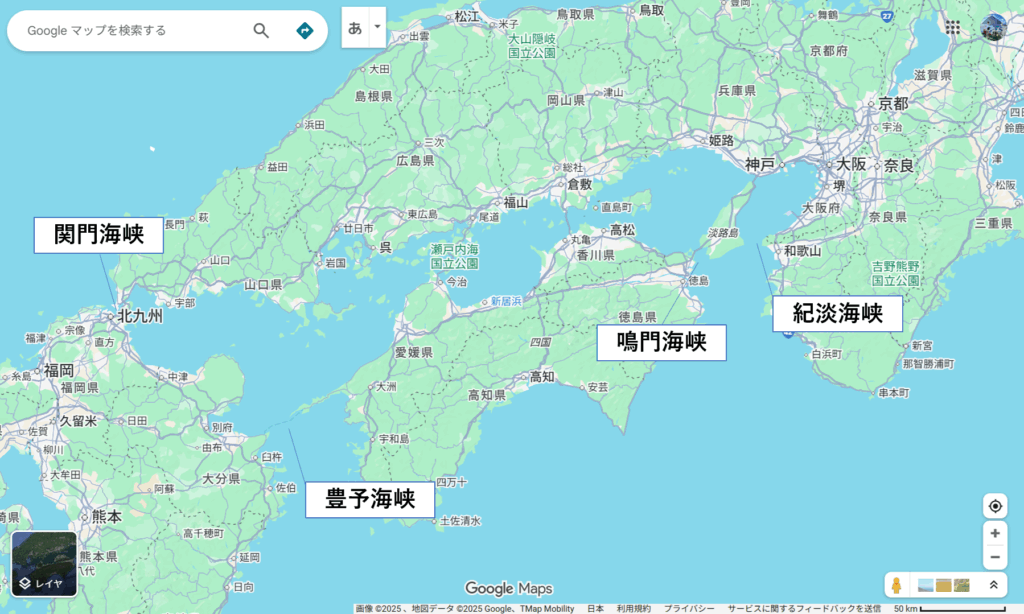Toggle the 50 km map scale units
The image size is (1024, 614).
click(948, 608)
